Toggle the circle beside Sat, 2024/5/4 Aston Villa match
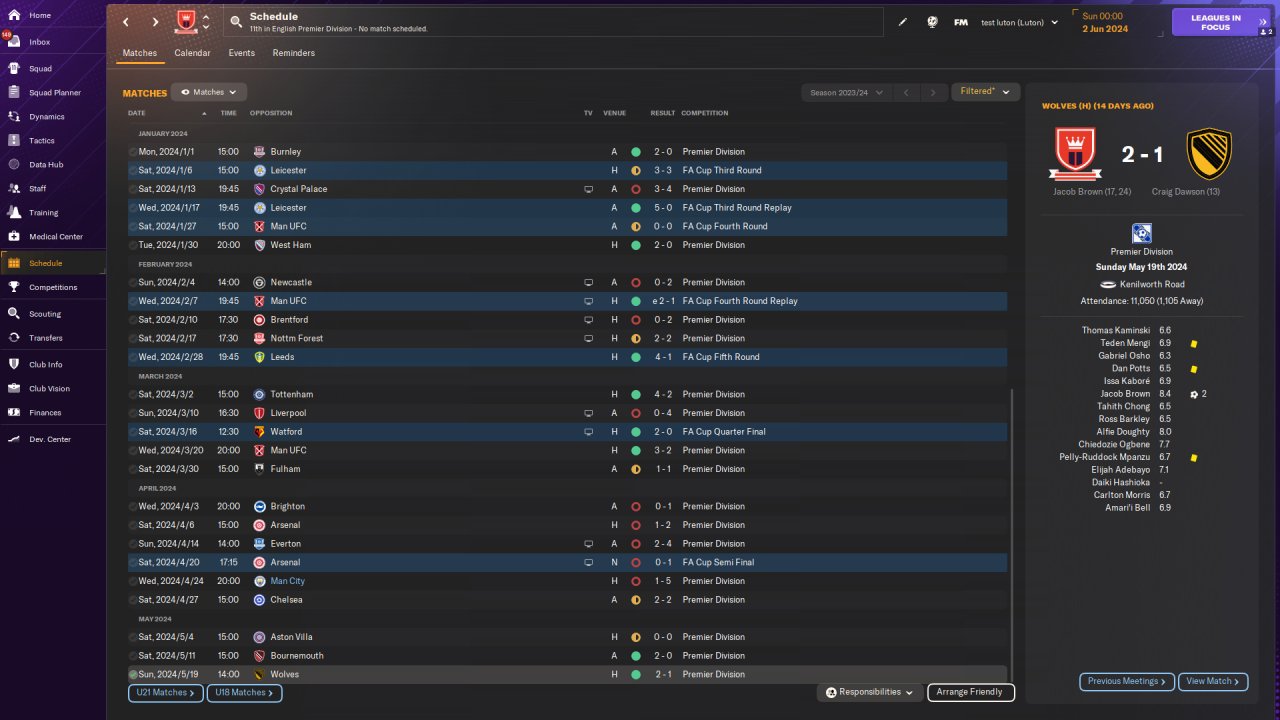This screenshot has height=720, width=1280. [133, 637]
